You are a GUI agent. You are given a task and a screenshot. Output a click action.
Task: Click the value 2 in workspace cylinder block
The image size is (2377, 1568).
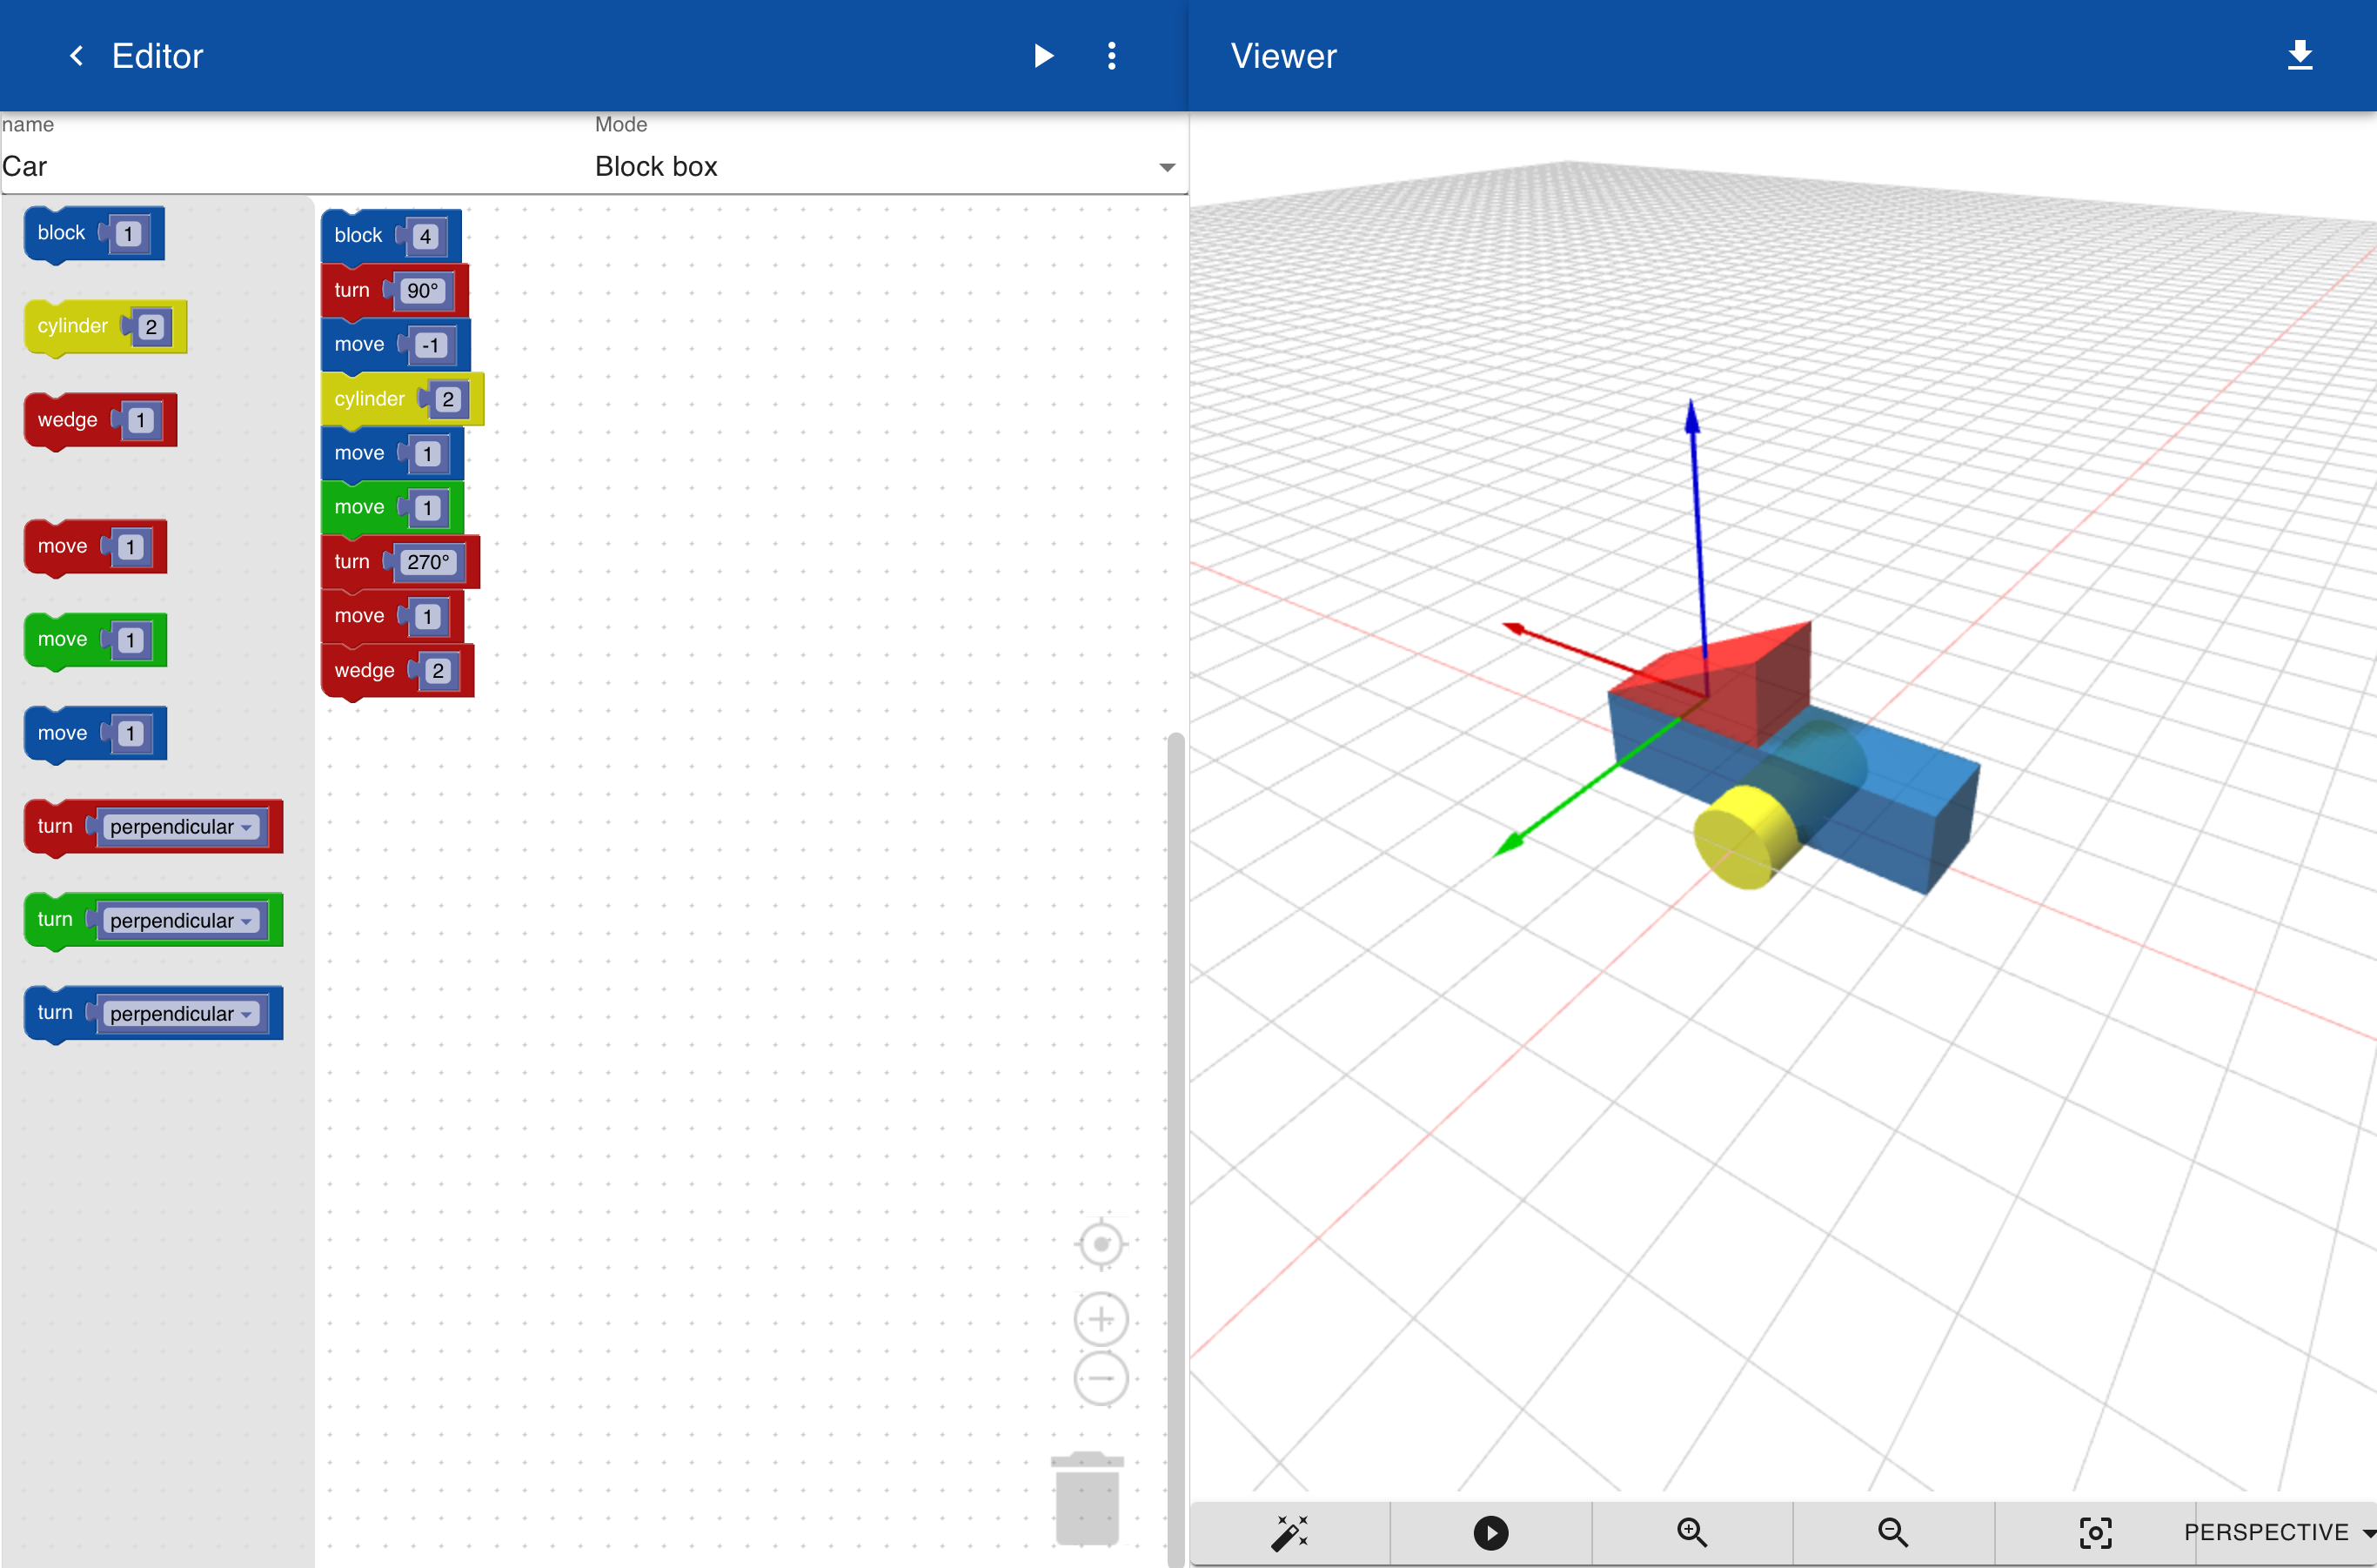tap(448, 400)
